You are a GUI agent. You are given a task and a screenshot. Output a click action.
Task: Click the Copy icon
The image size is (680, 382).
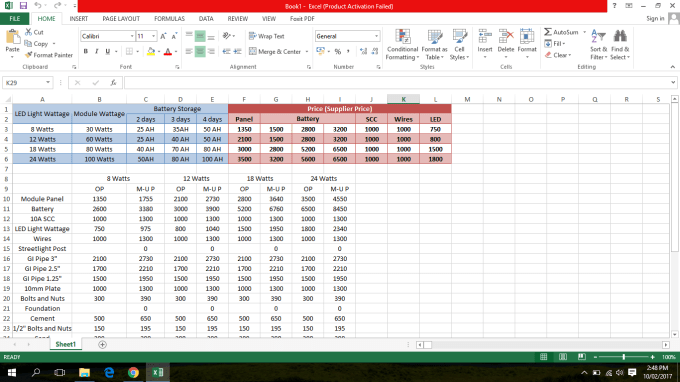coord(28,43)
